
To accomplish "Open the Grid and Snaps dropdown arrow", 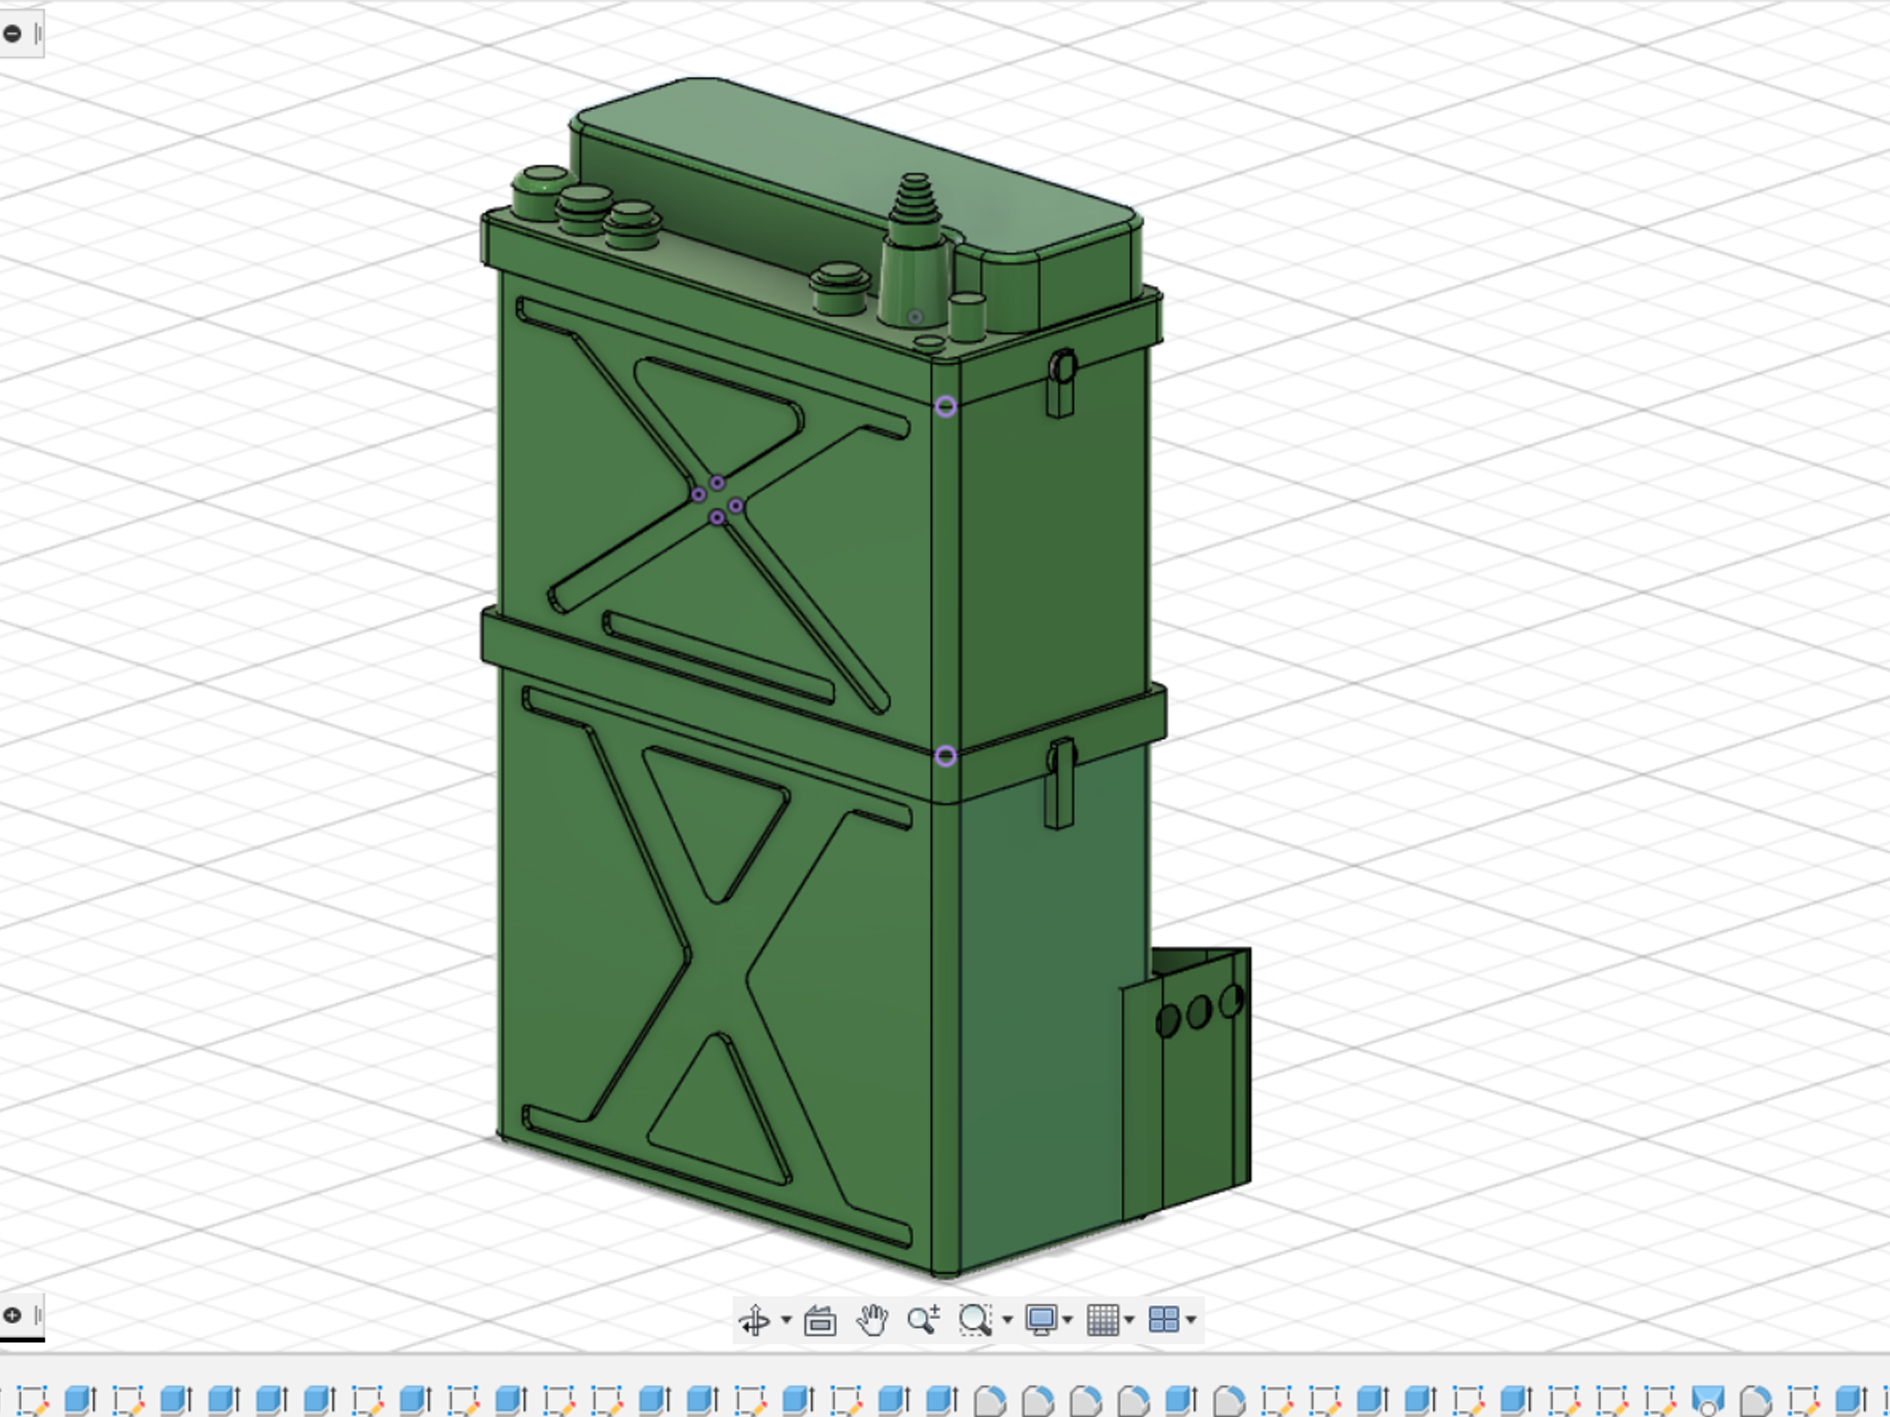I will [x=1127, y=1318].
